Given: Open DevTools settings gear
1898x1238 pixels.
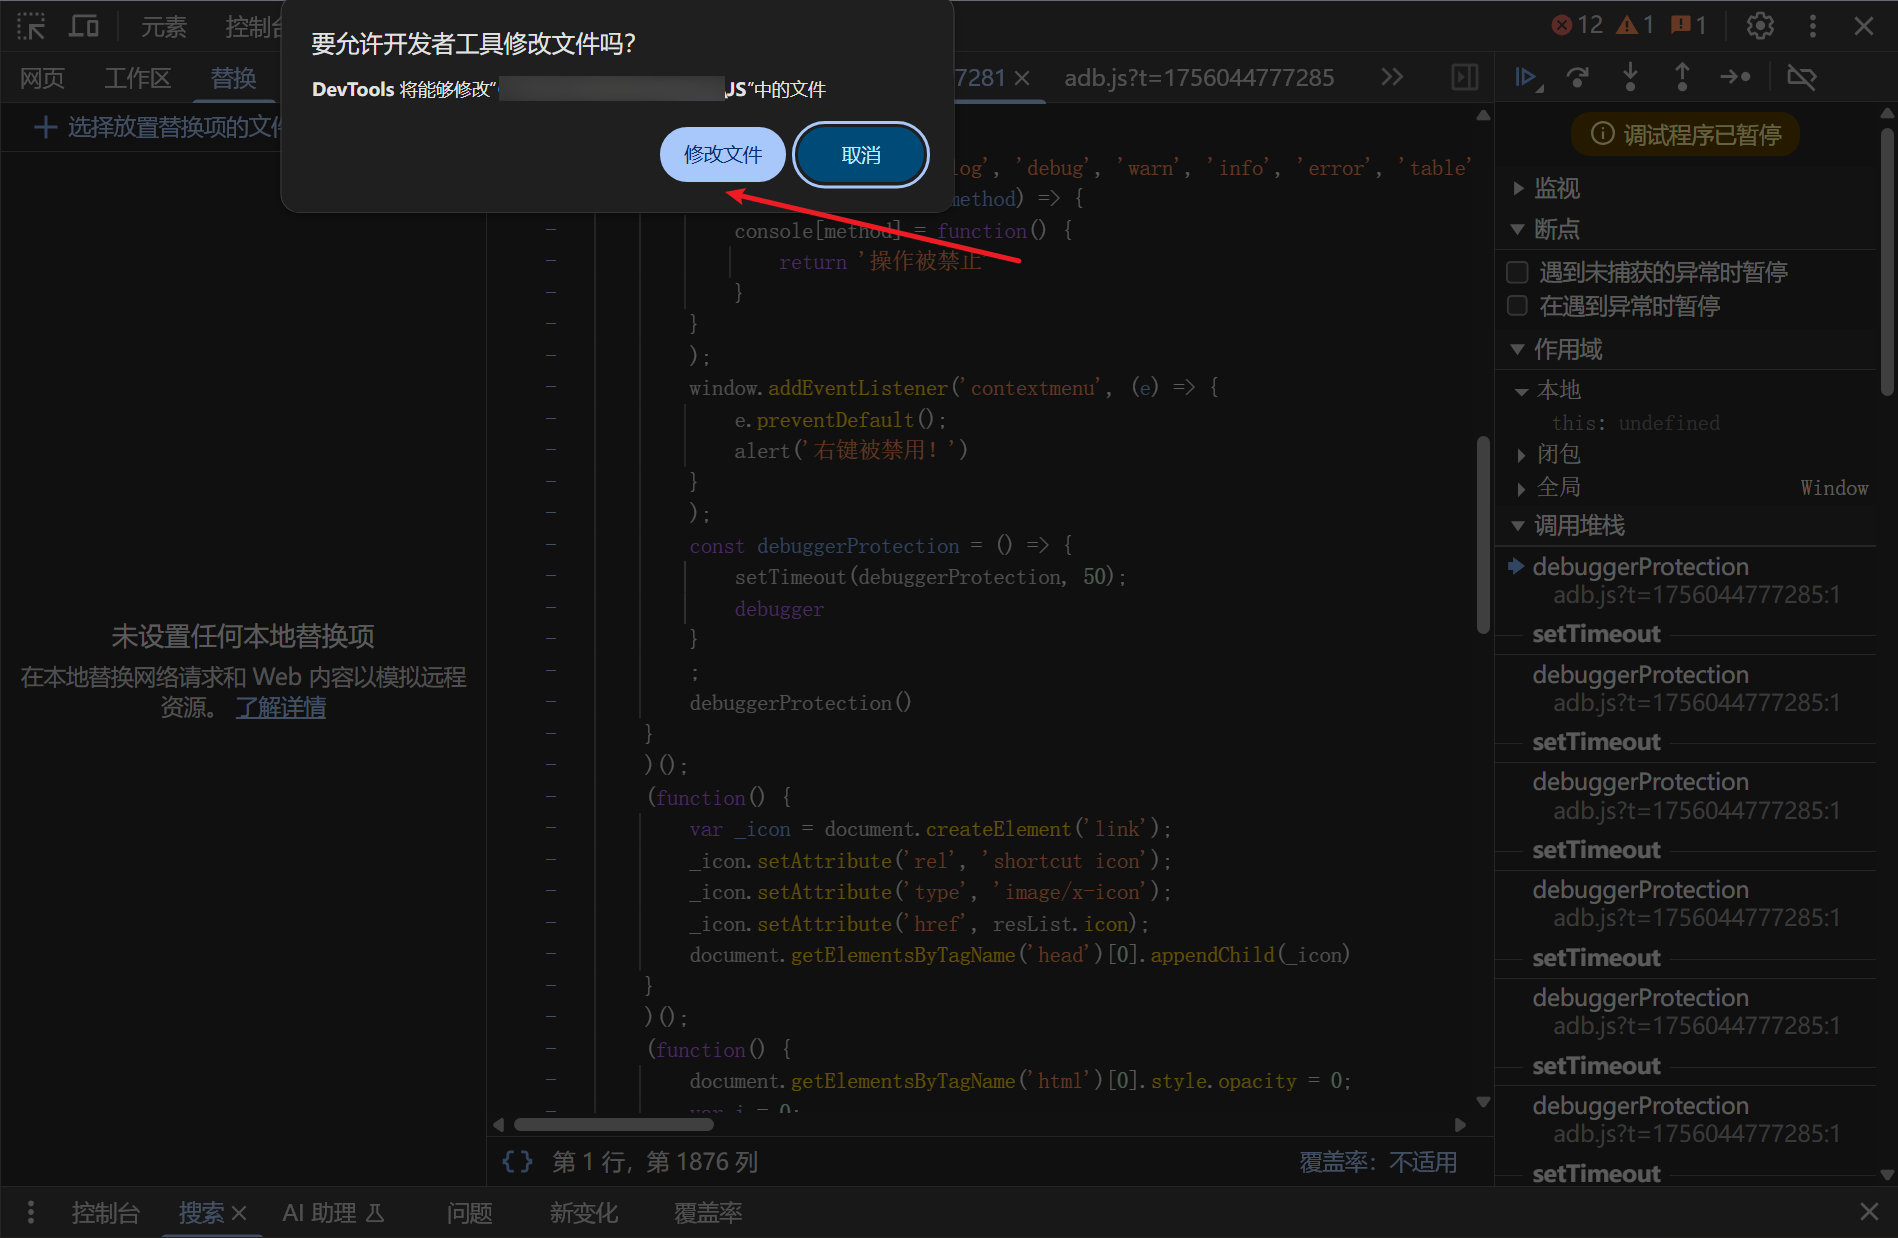Looking at the screenshot, I should pyautogui.click(x=1760, y=26).
